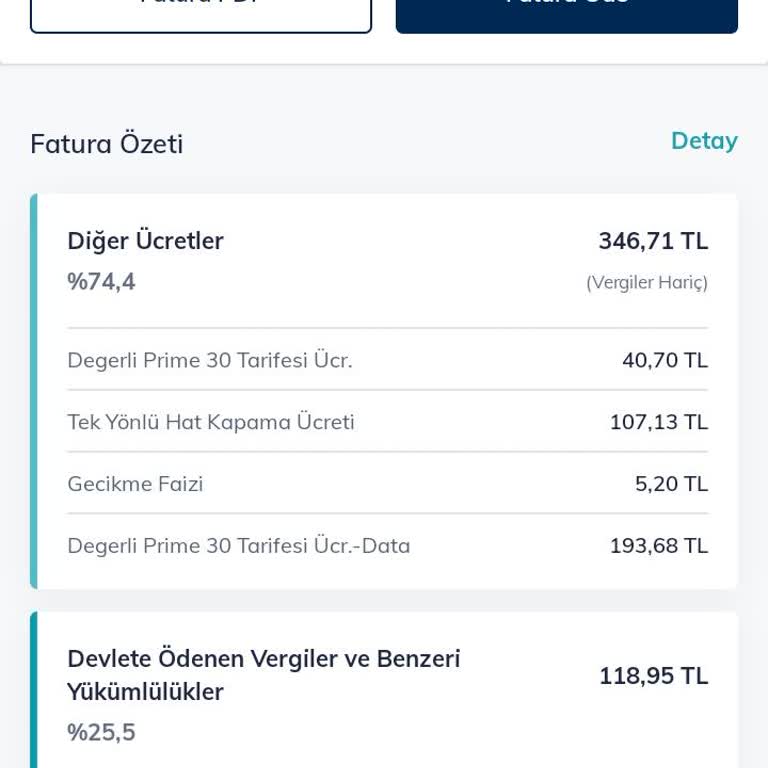
Task: Open the white outlined Fatura PDF button
Action: 201,15
